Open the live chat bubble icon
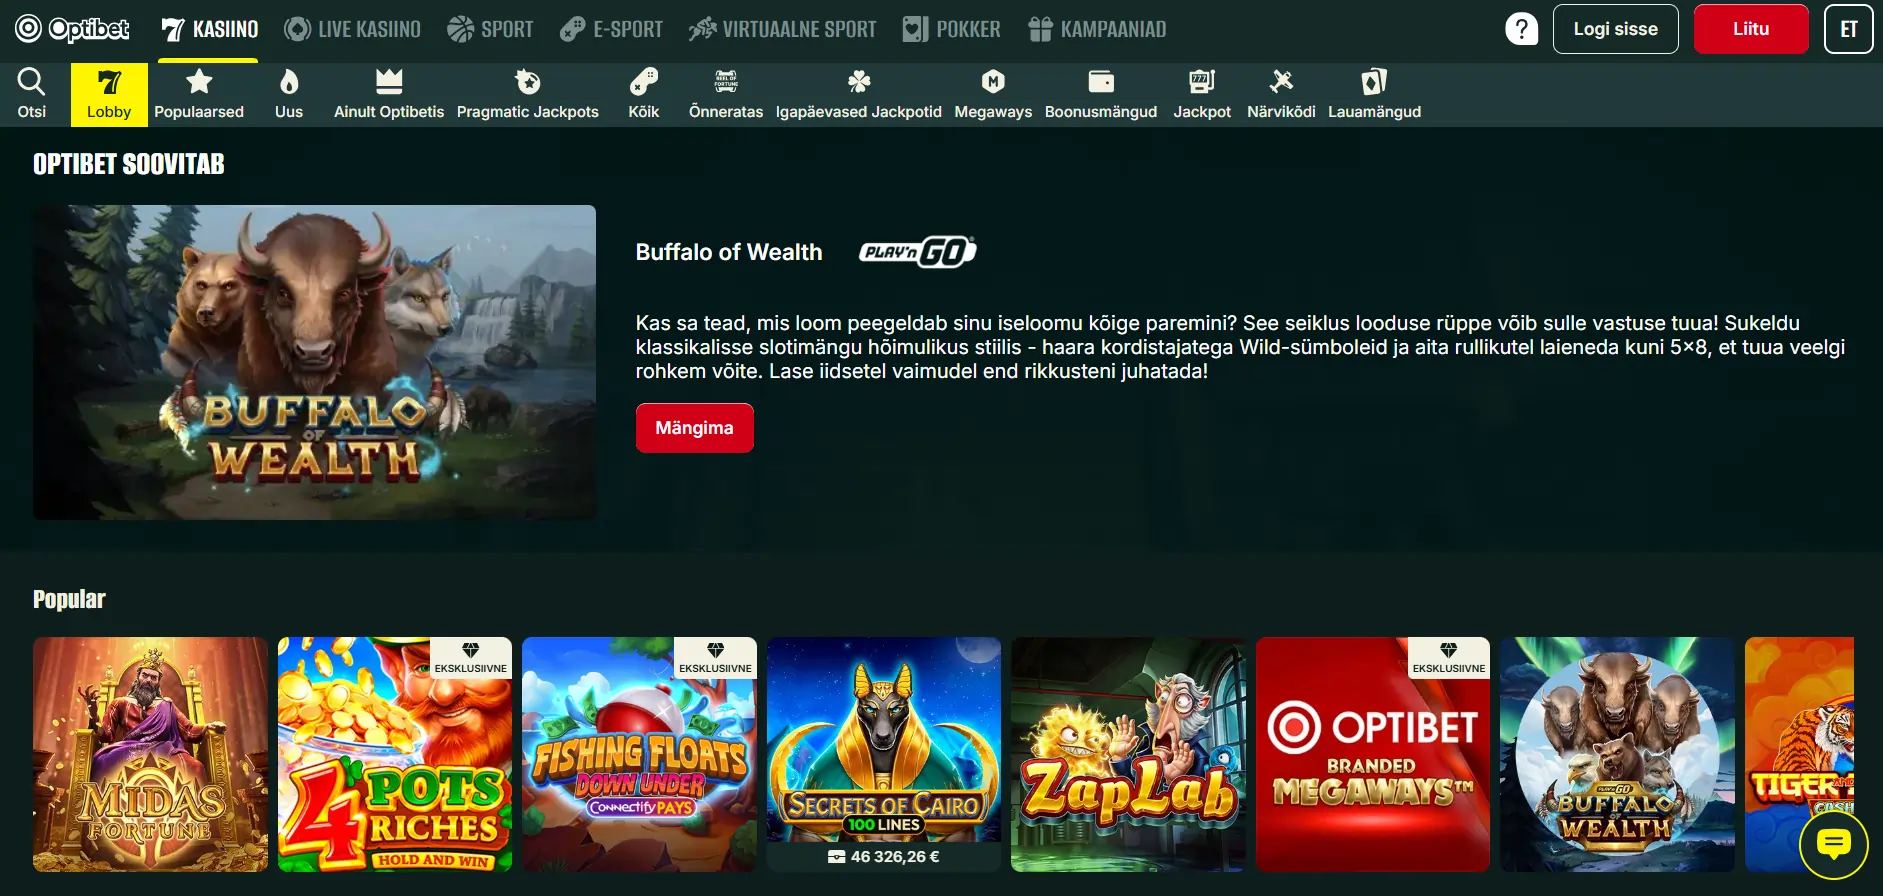Image resolution: width=1883 pixels, height=896 pixels. tap(1834, 845)
